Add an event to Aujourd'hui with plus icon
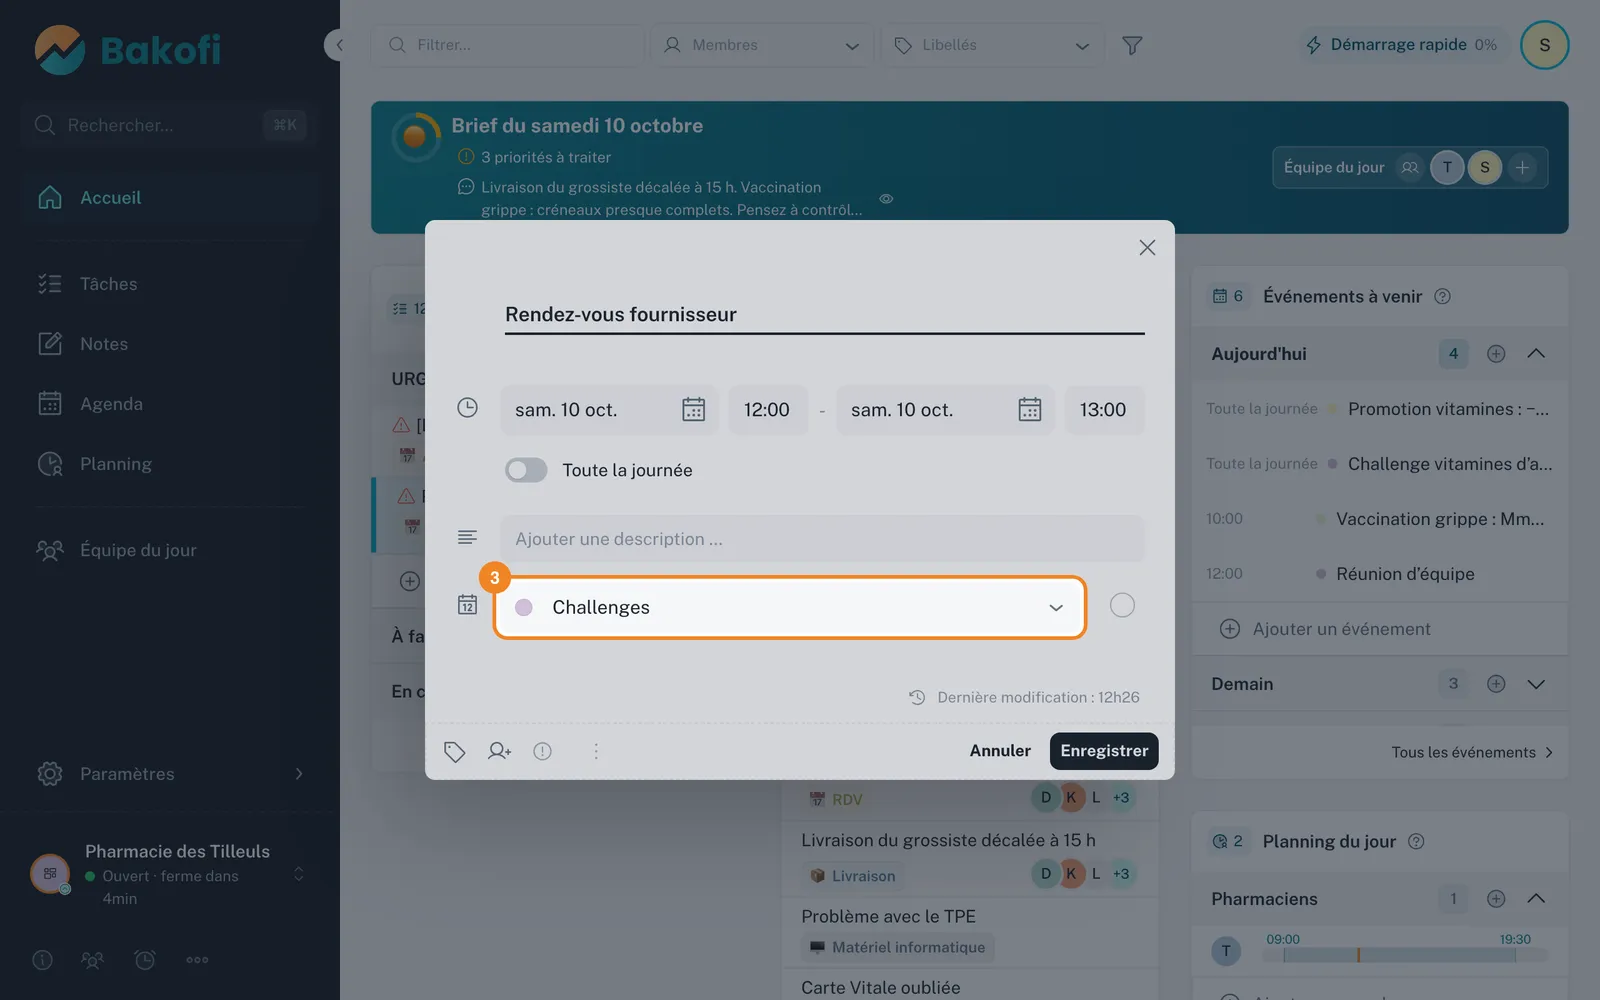Image resolution: width=1600 pixels, height=1000 pixels. click(x=1496, y=354)
